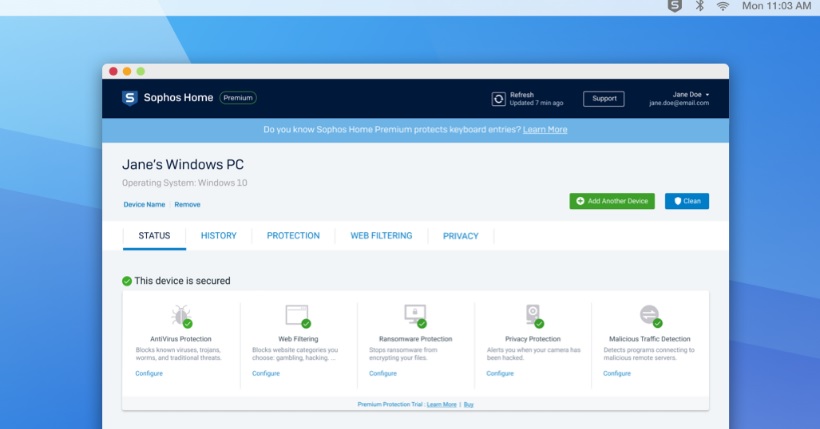The width and height of the screenshot is (820, 429).
Task: Configure Privacy Protection
Action: coord(500,374)
